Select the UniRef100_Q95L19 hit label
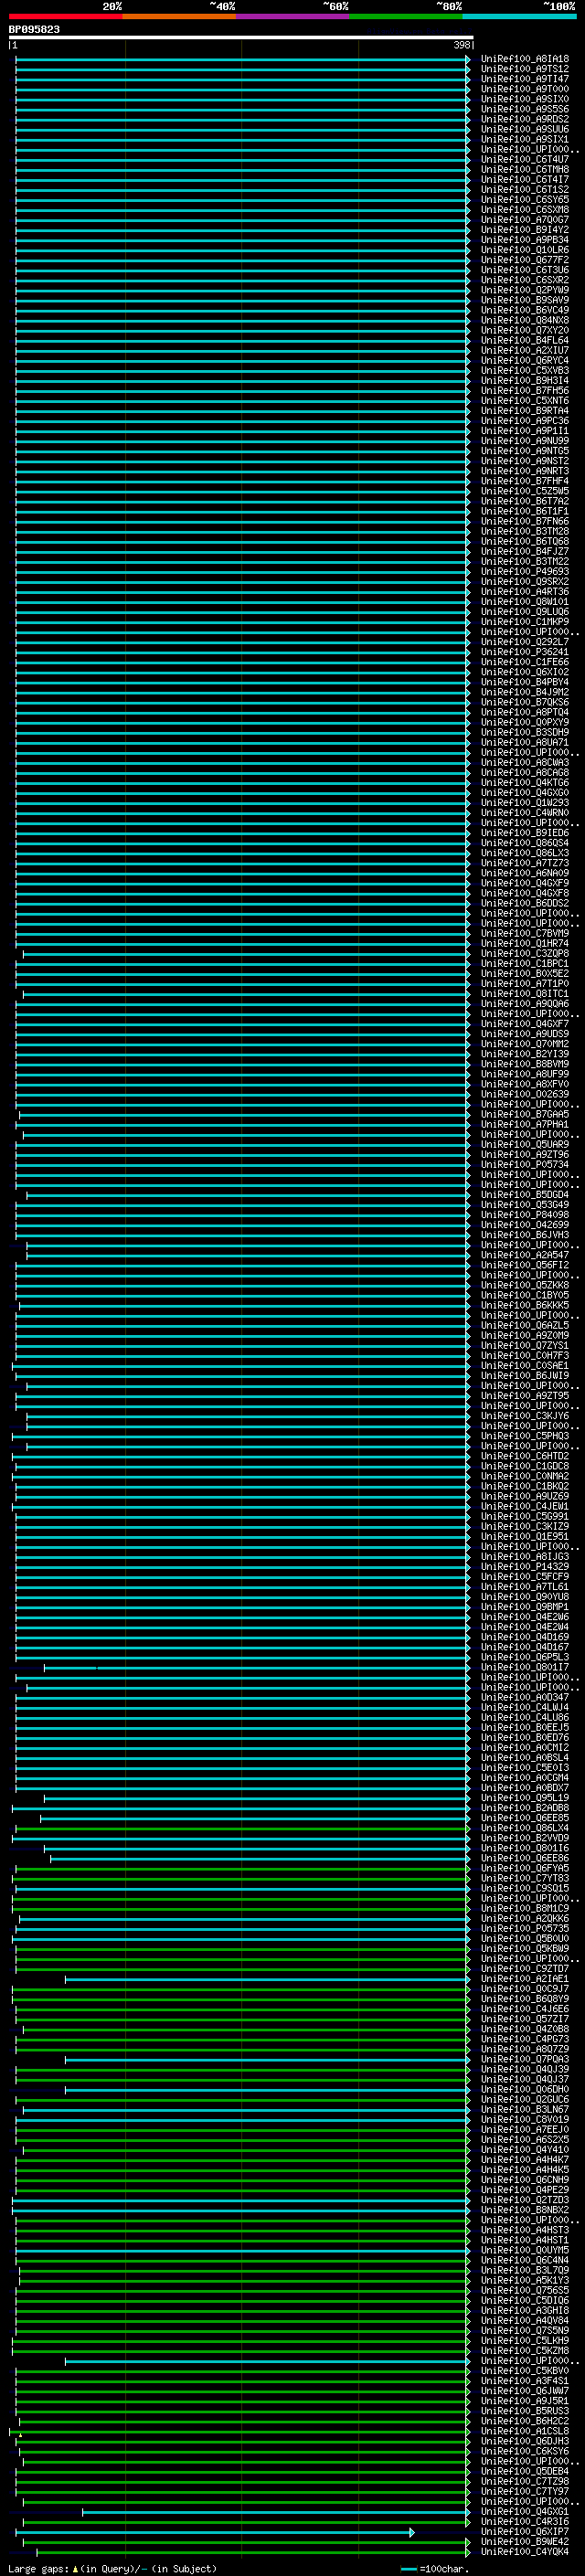Viewport: 585px width, 2576px height. pyautogui.click(x=525, y=1798)
